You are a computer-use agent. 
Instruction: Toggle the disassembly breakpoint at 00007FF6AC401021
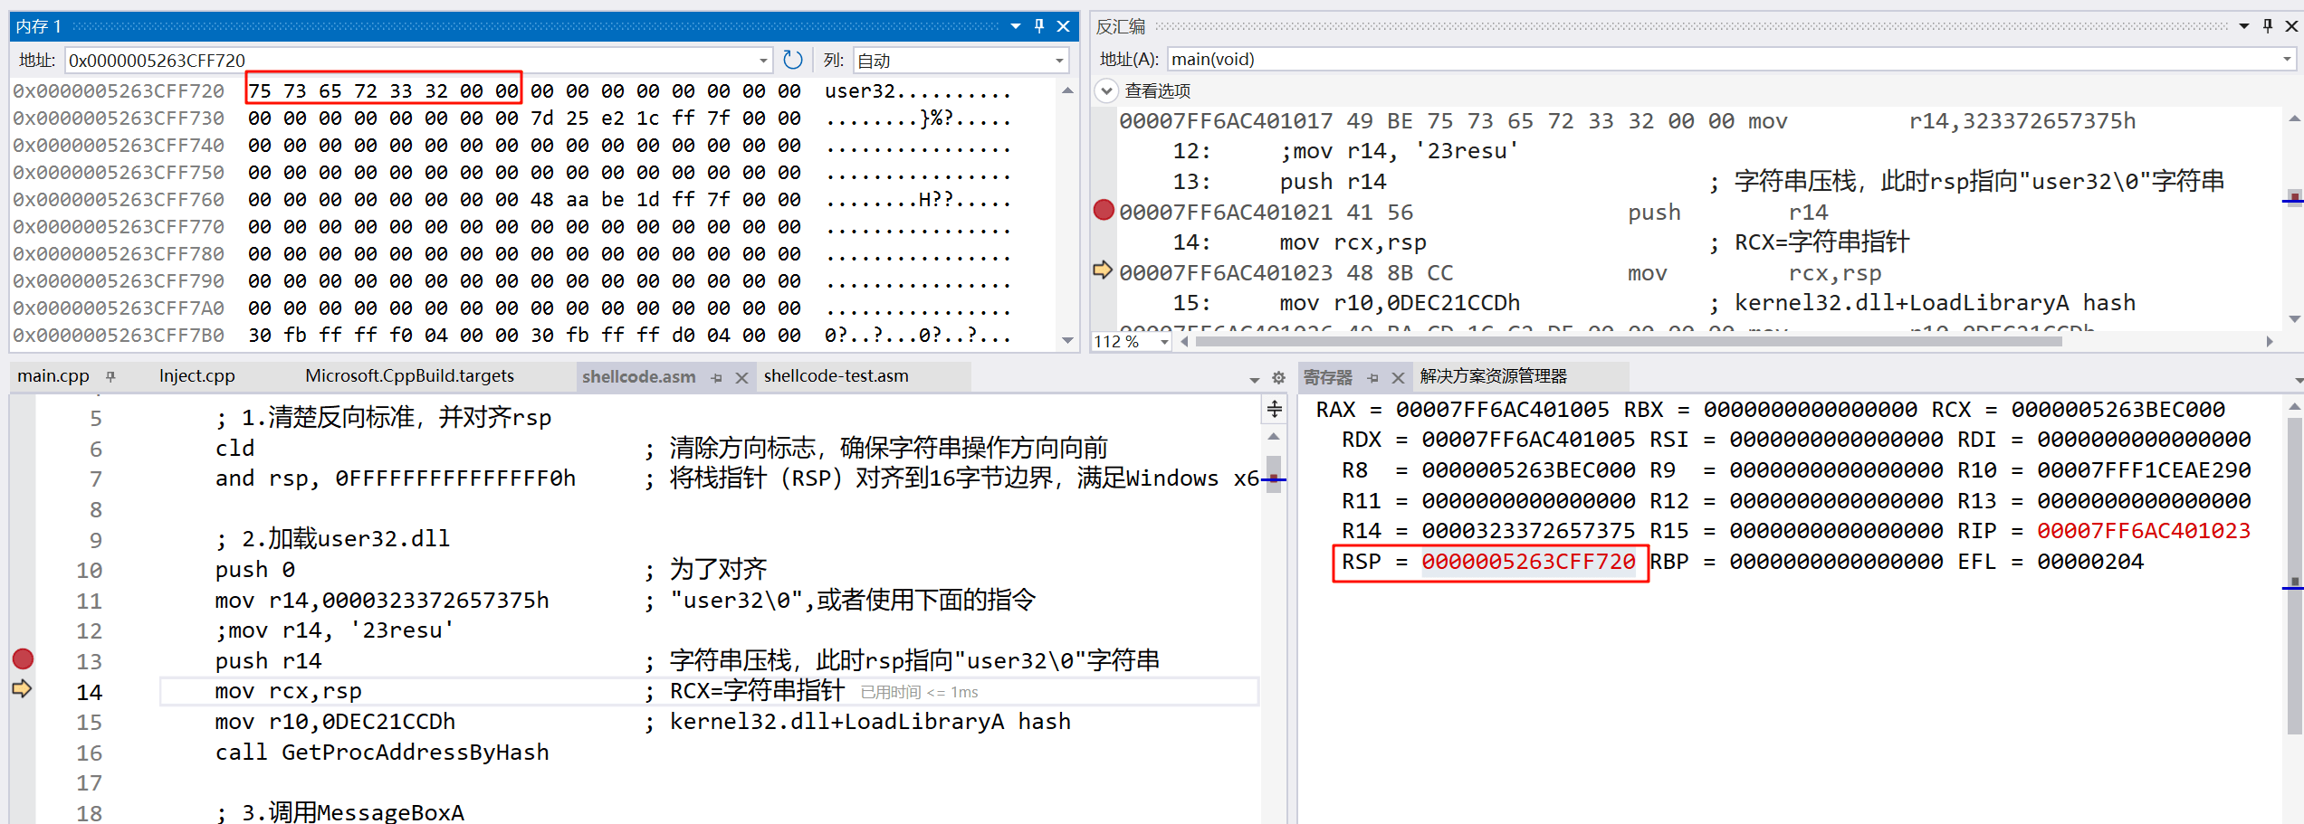1103,211
